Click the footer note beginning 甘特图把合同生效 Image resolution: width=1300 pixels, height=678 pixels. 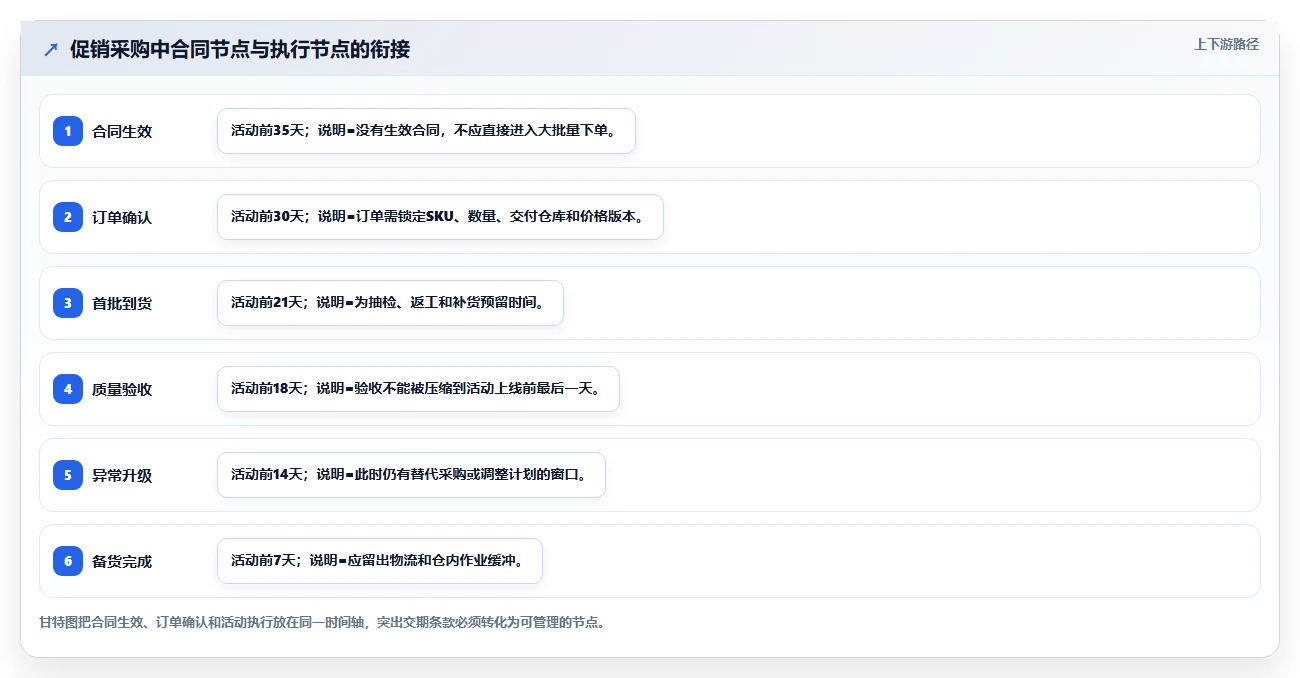point(322,622)
